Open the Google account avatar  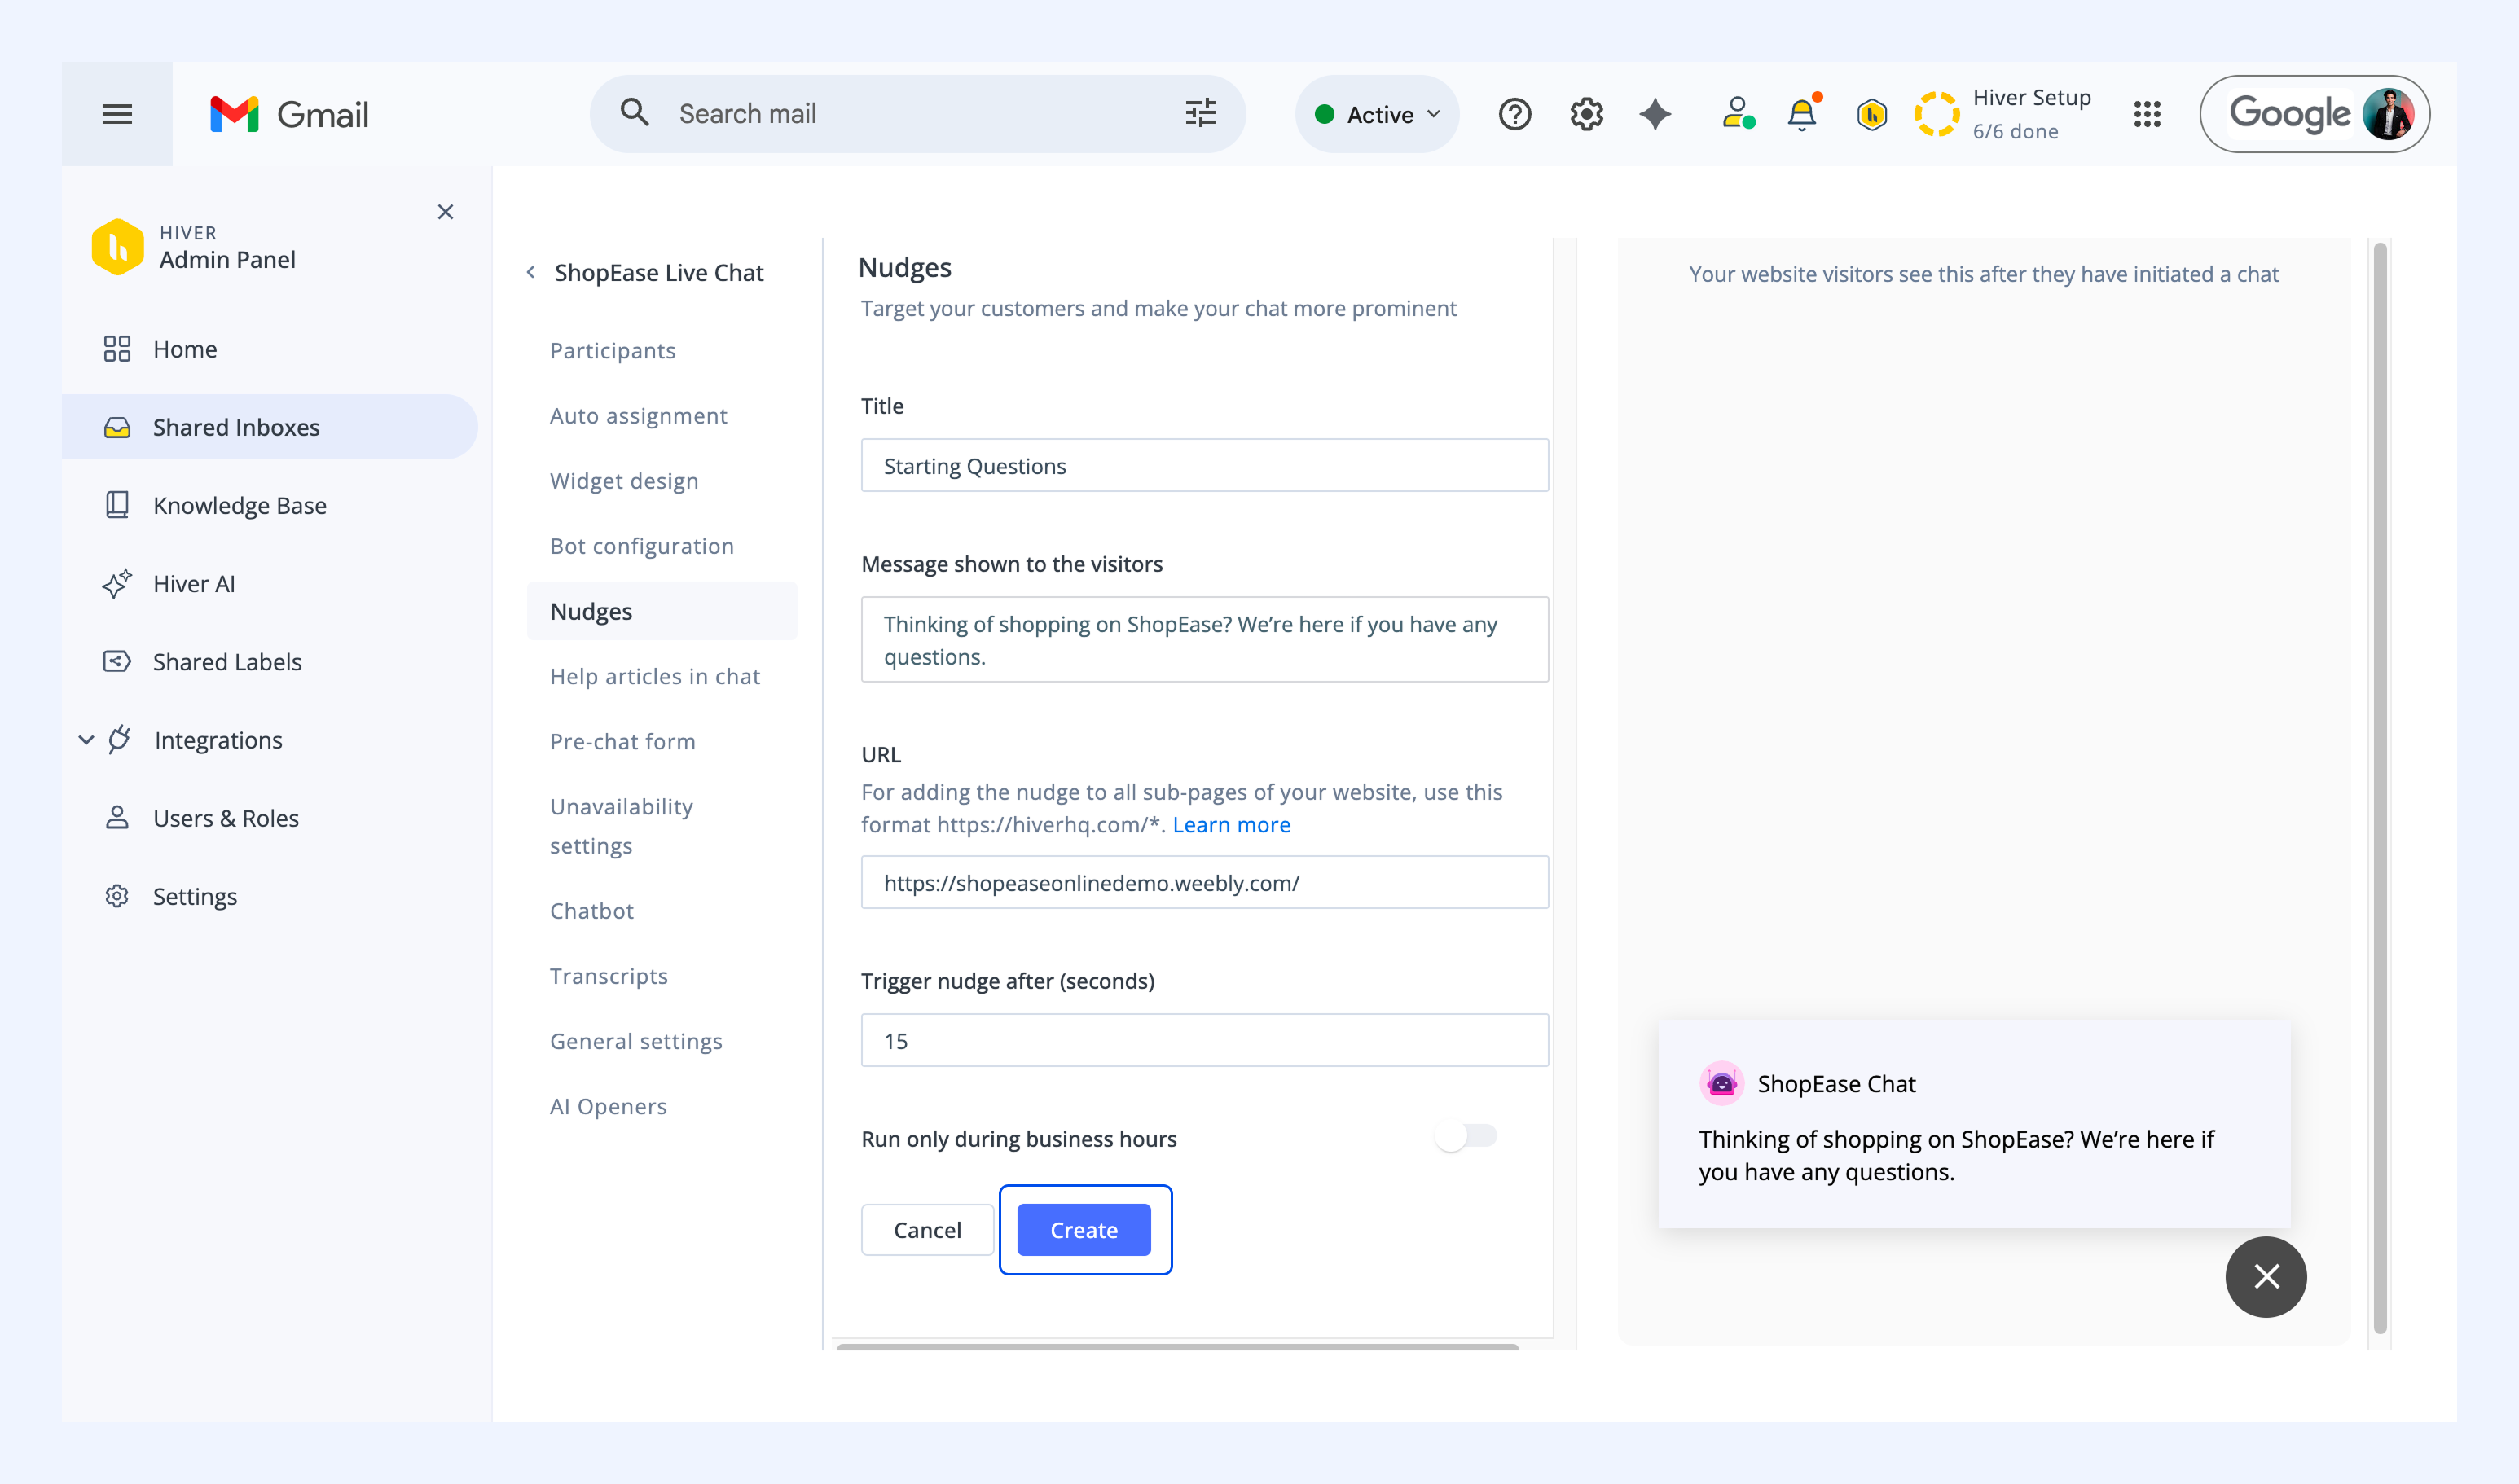pos(2388,114)
